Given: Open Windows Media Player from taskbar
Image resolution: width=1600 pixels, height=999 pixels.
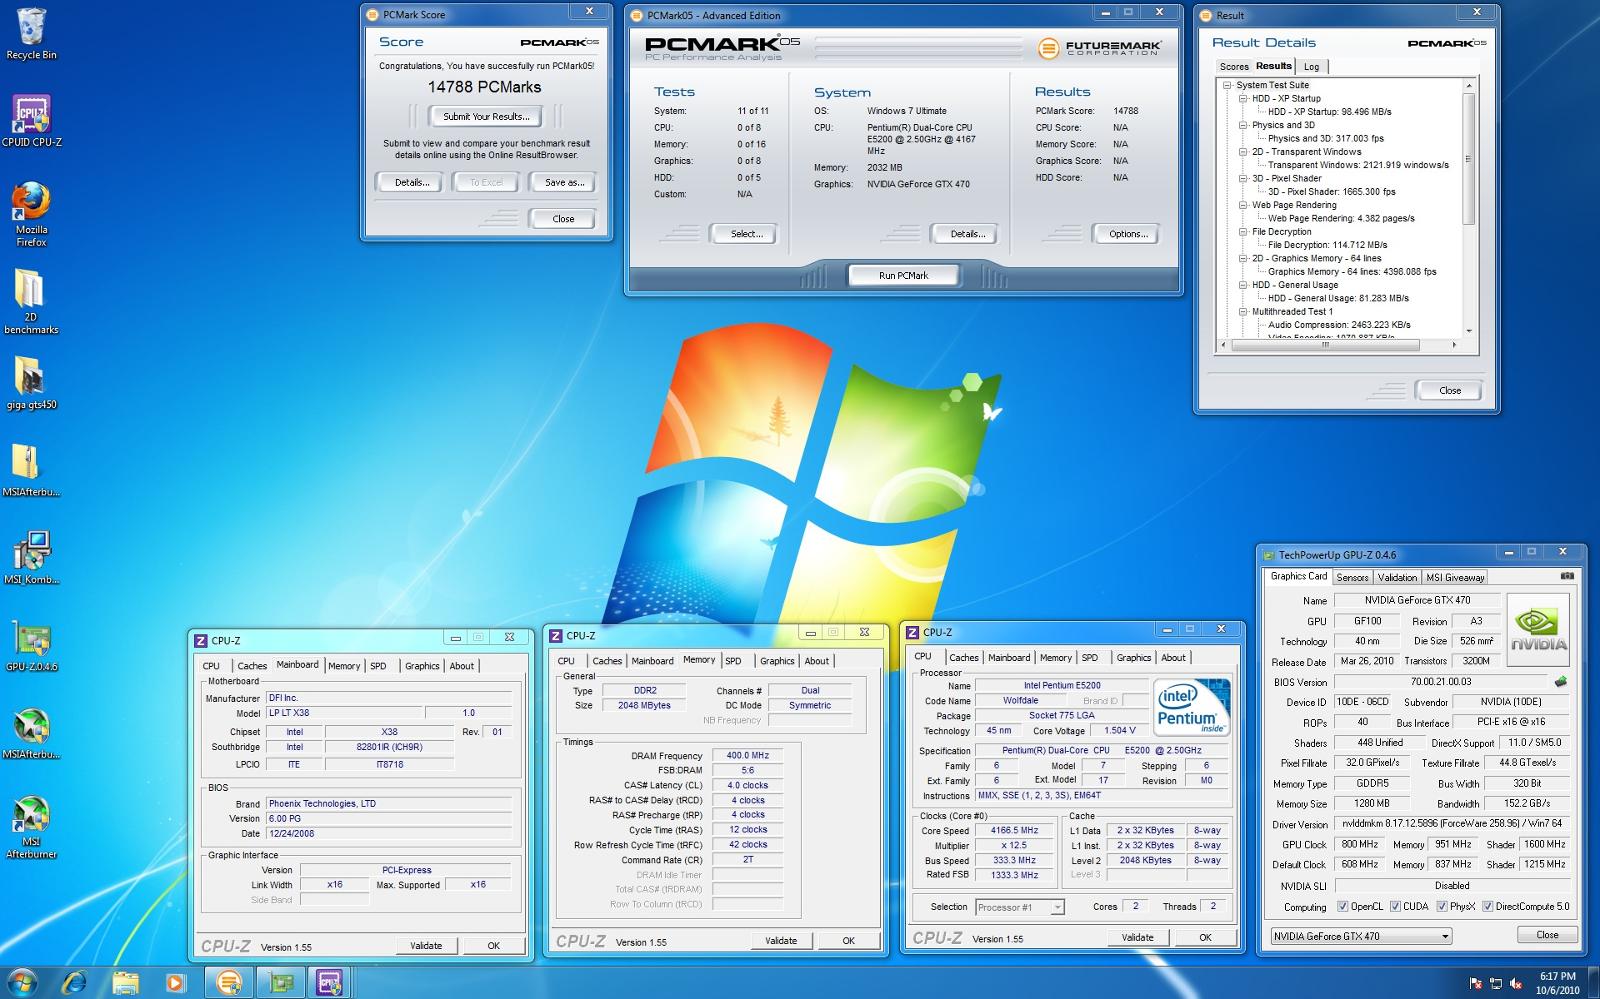Looking at the screenshot, I should 175,982.
